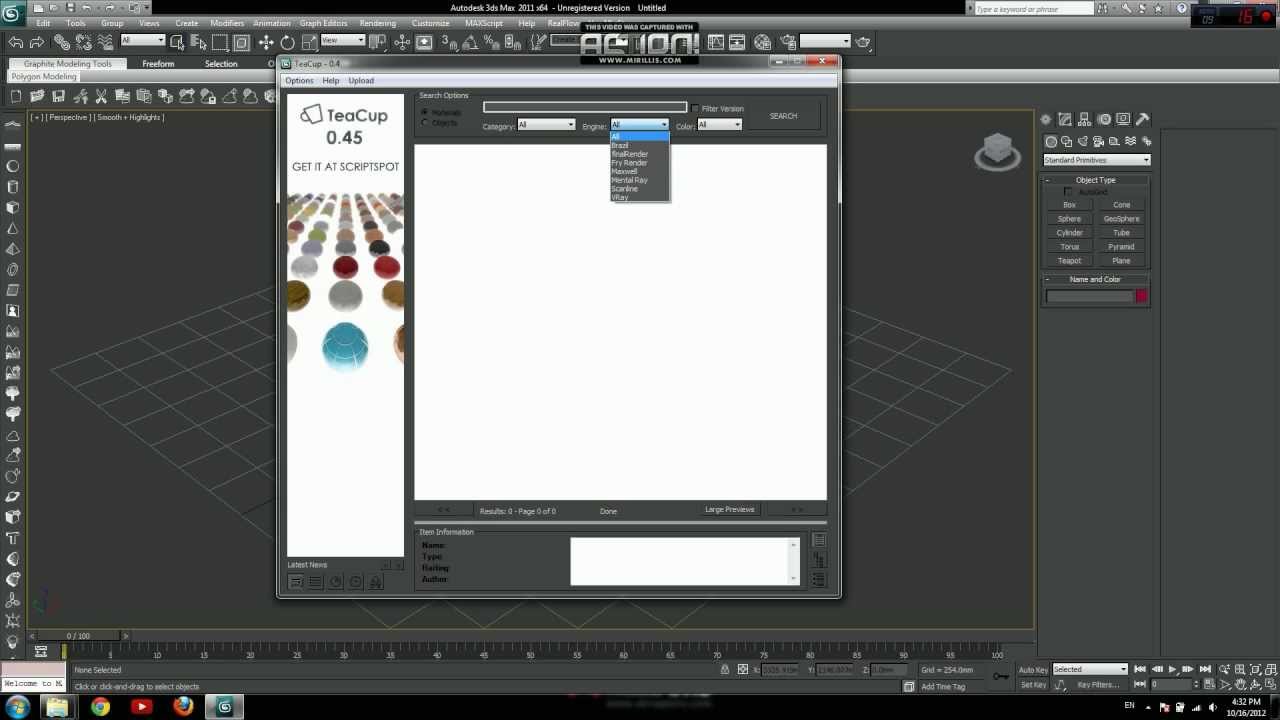Image resolution: width=1280 pixels, height=720 pixels.
Task: Toggle the Percent Snap button
Action: (x=493, y=42)
